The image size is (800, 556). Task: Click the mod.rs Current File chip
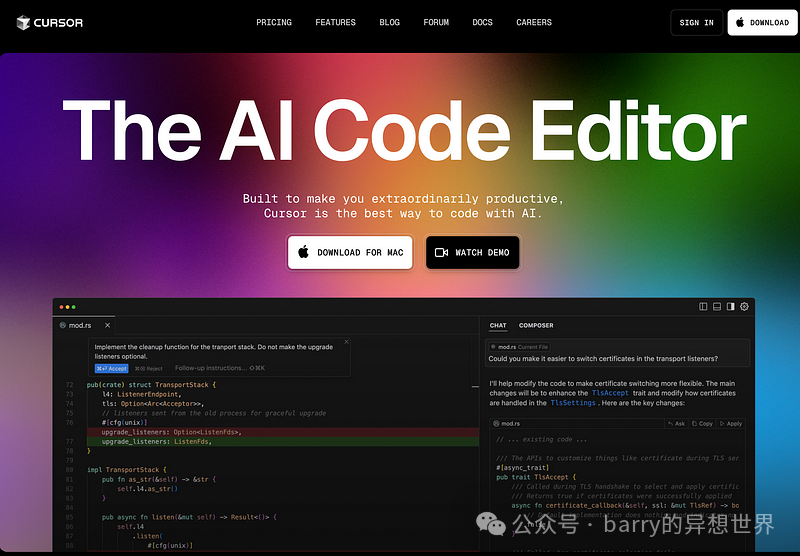pyautogui.click(x=519, y=347)
